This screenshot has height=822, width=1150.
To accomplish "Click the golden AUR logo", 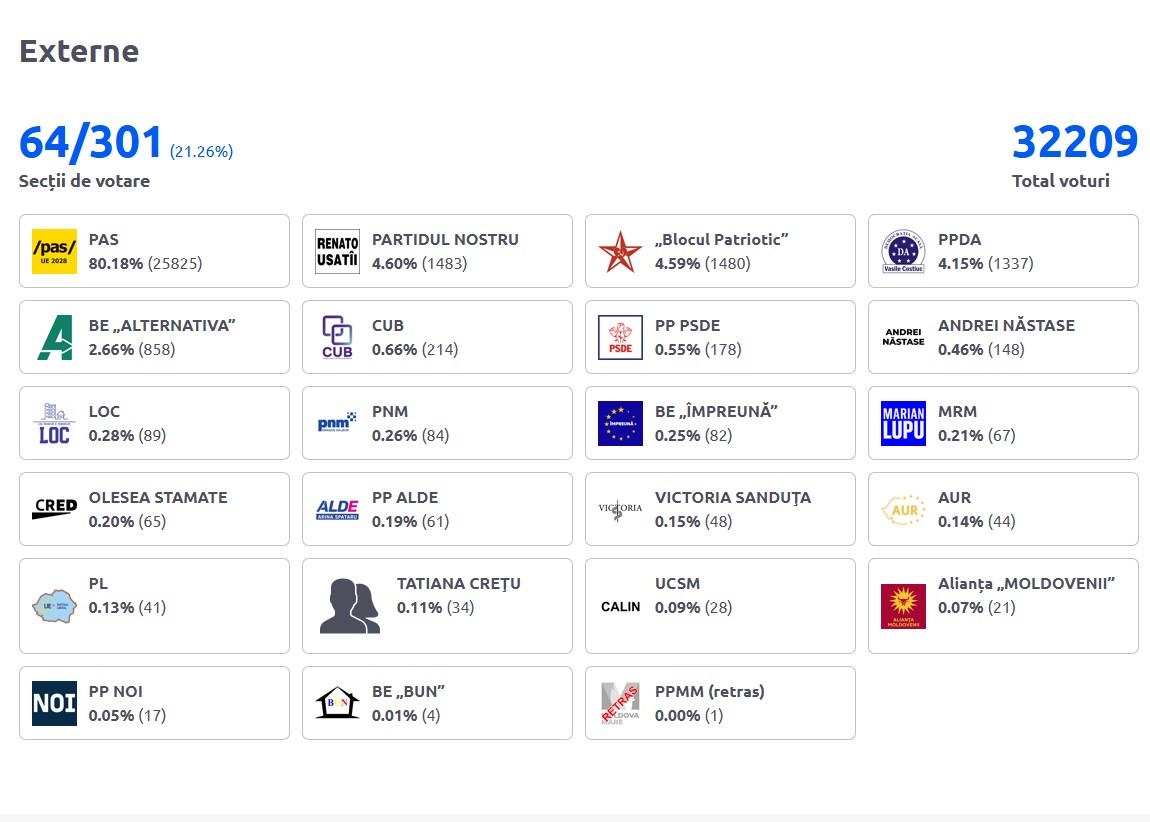I will [904, 509].
